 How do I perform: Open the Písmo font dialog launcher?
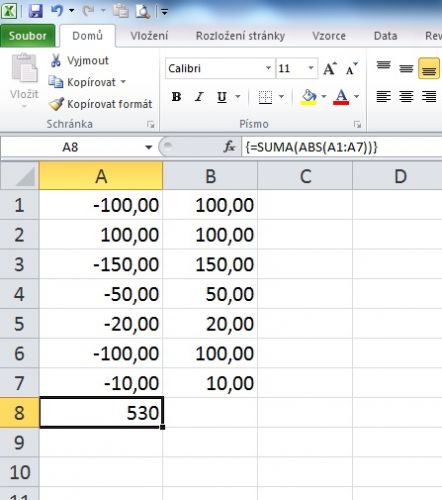point(357,125)
